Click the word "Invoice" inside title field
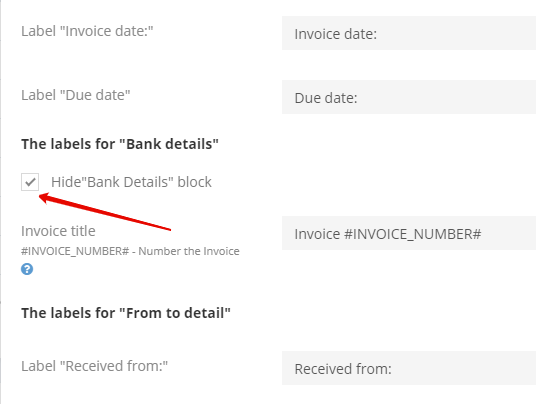The width and height of the screenshot is (536, 404). coord(318,234)
